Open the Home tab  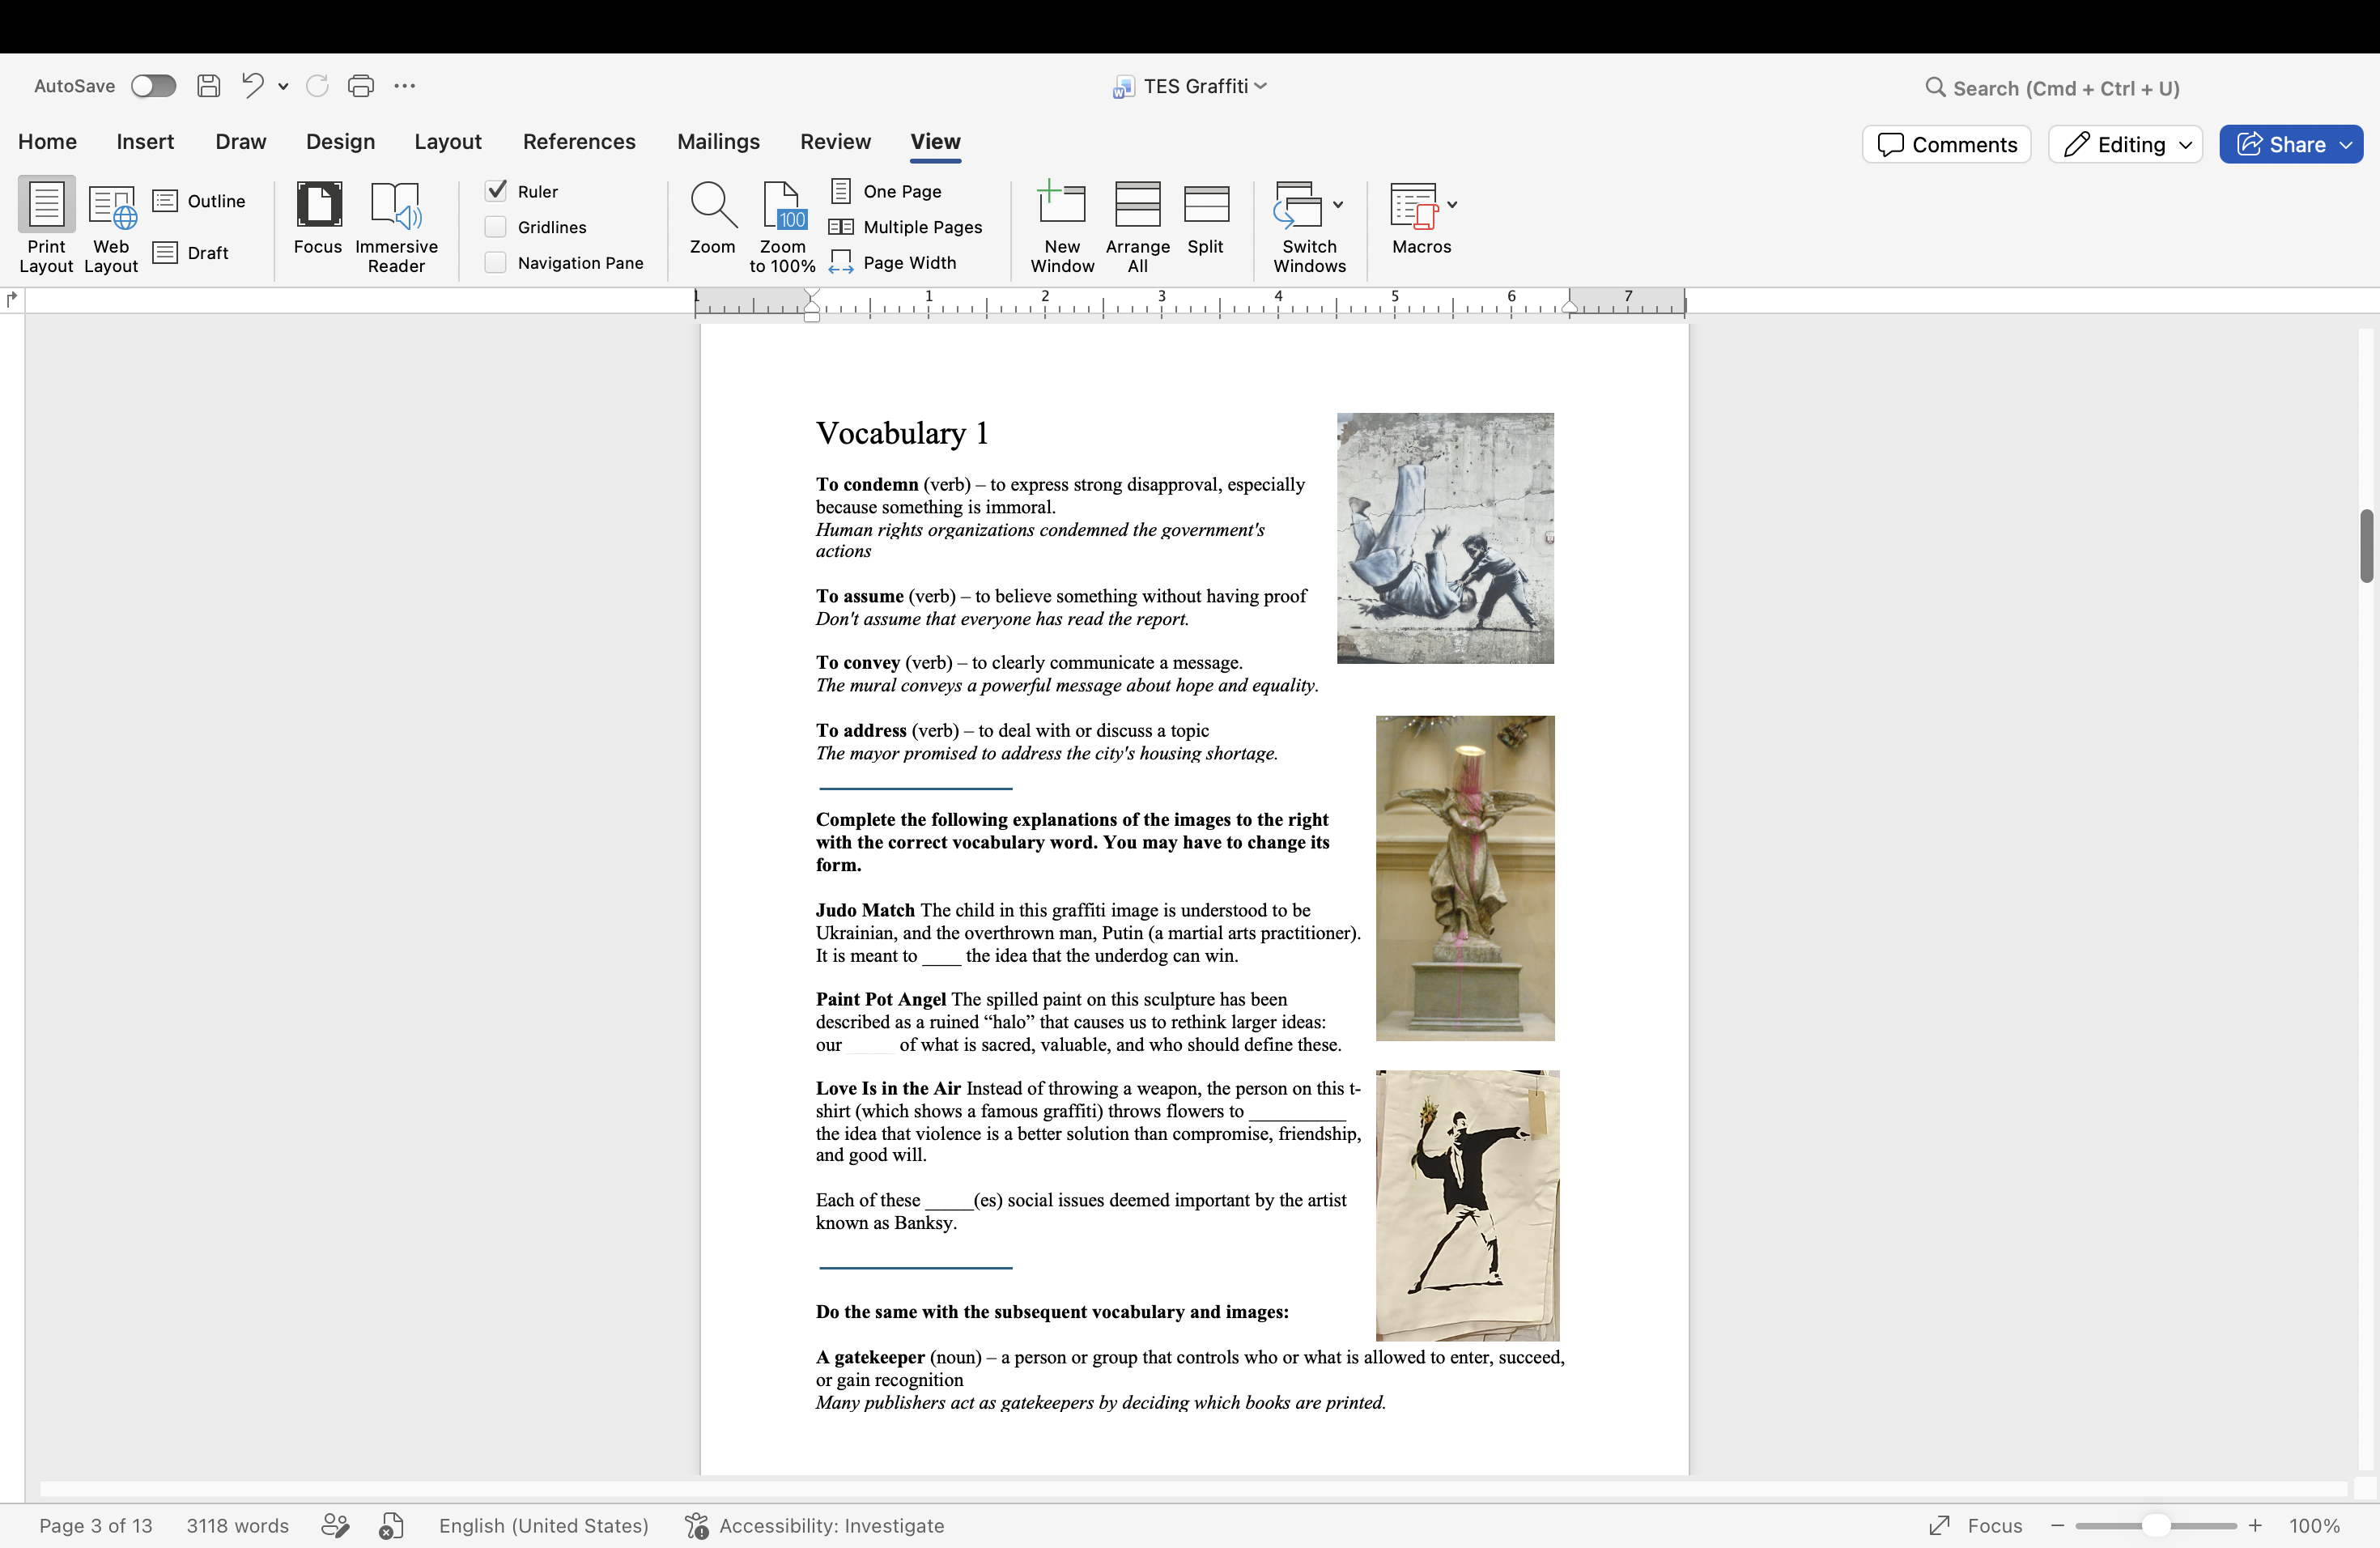[47, 142]
